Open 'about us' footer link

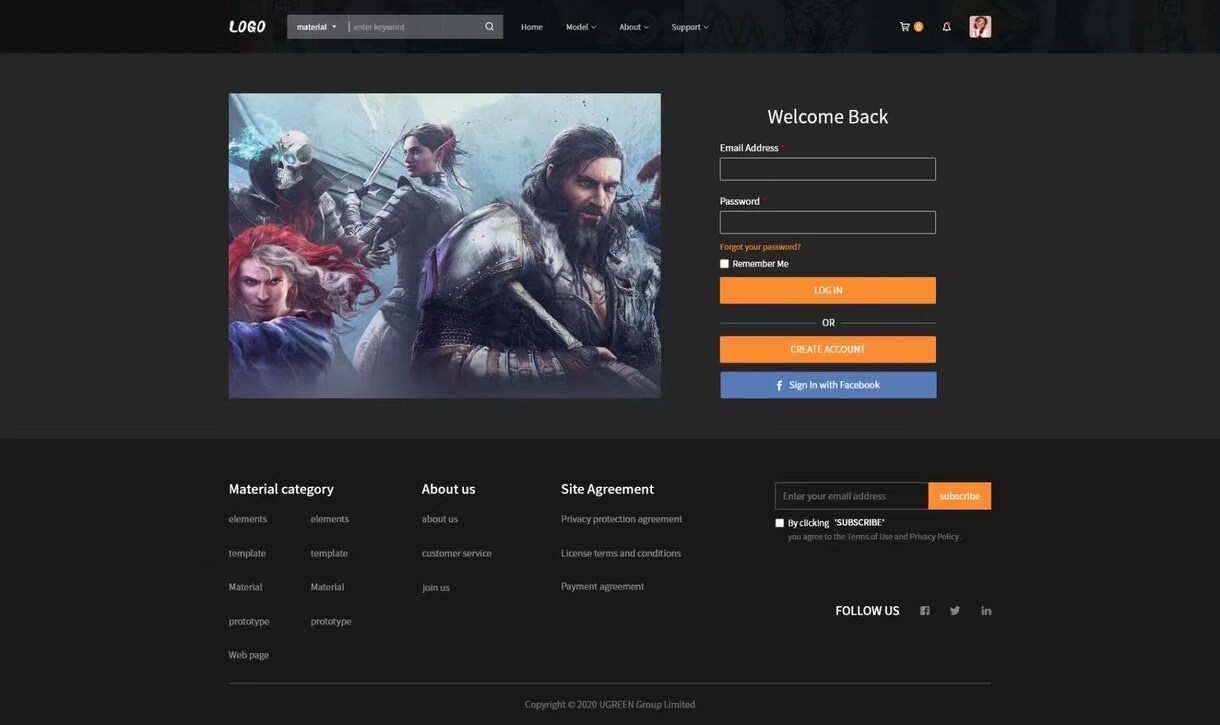[x=440, y=519]
